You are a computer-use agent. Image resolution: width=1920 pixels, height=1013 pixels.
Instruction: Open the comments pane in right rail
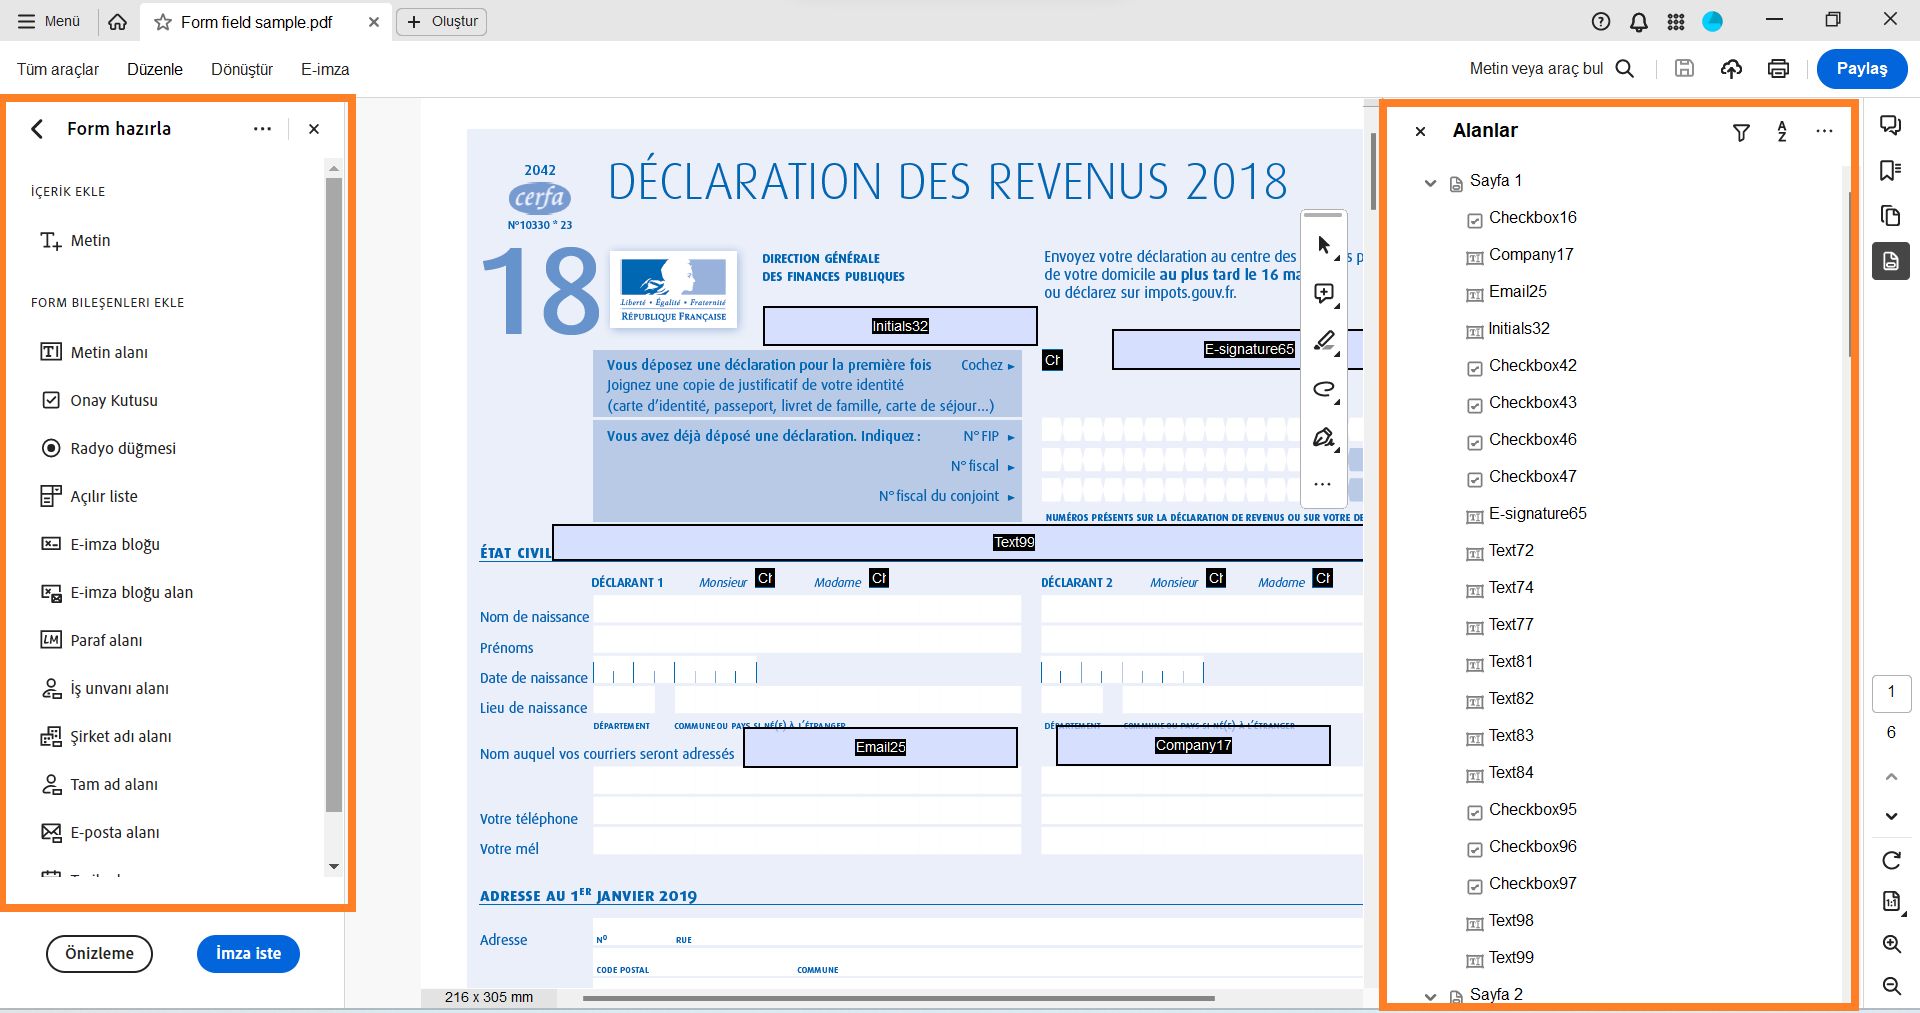[1891, 125]
